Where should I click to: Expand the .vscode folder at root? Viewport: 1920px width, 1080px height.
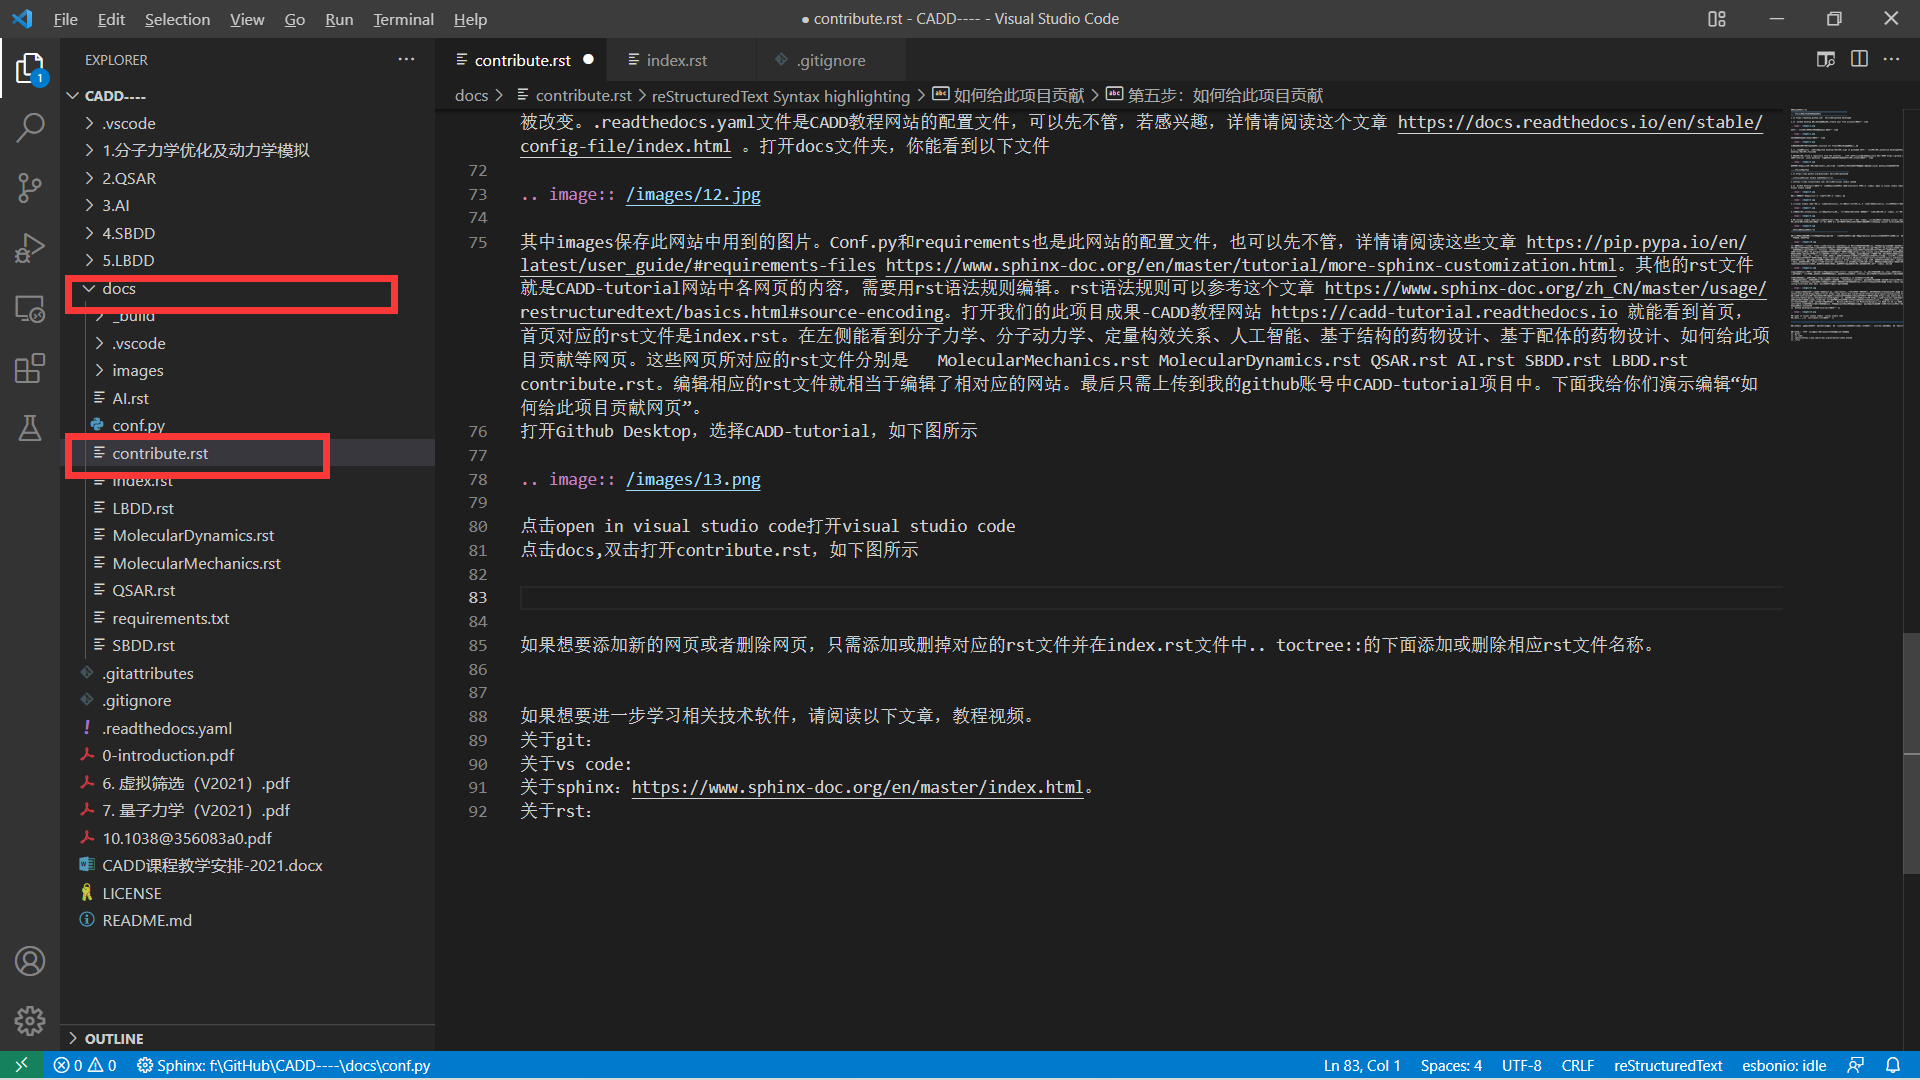(x=128, y=123)
